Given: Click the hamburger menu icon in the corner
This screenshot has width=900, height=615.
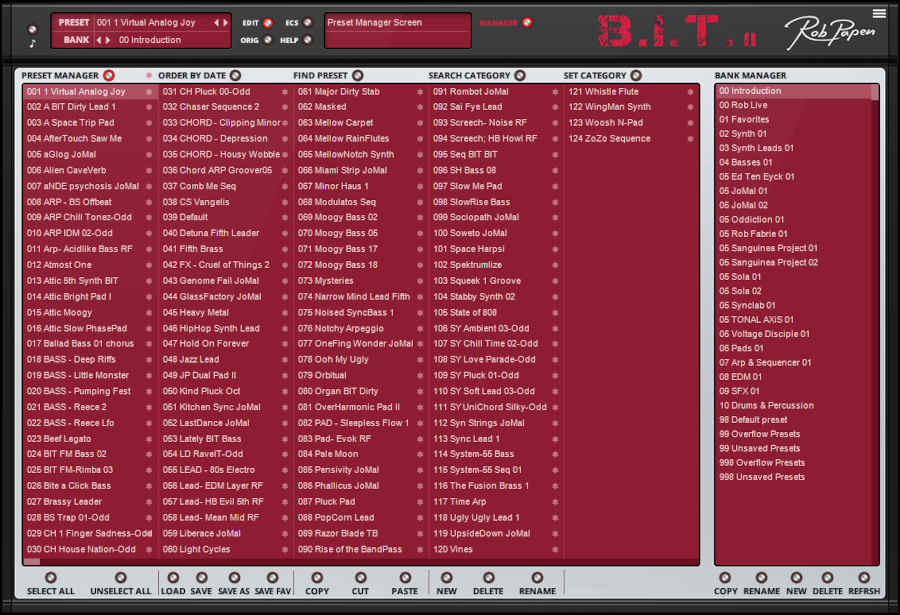Looking at the screenshot, I should click(x=878, y=12).
